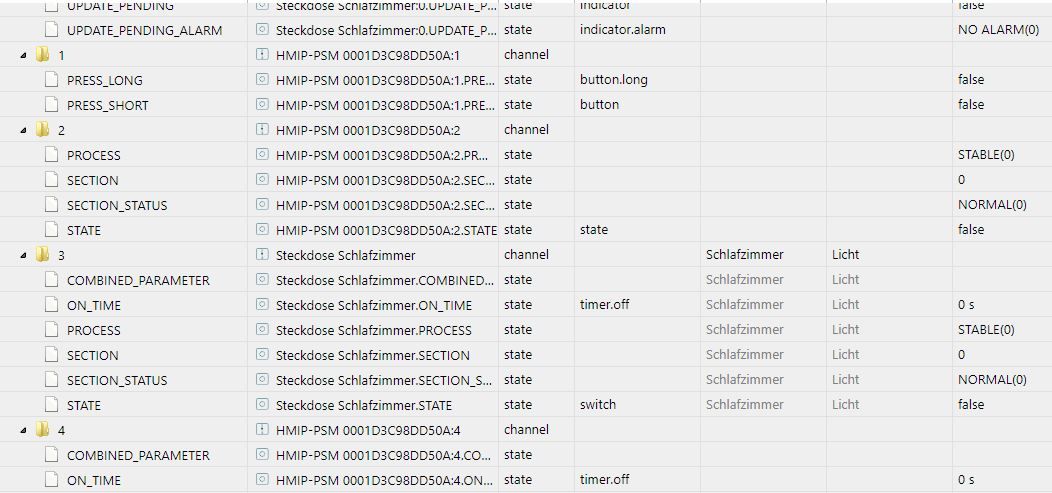This screenshot has width=1052, height=493.
Task: Click the folder icon of channel 3
Action: coord(42,254)
